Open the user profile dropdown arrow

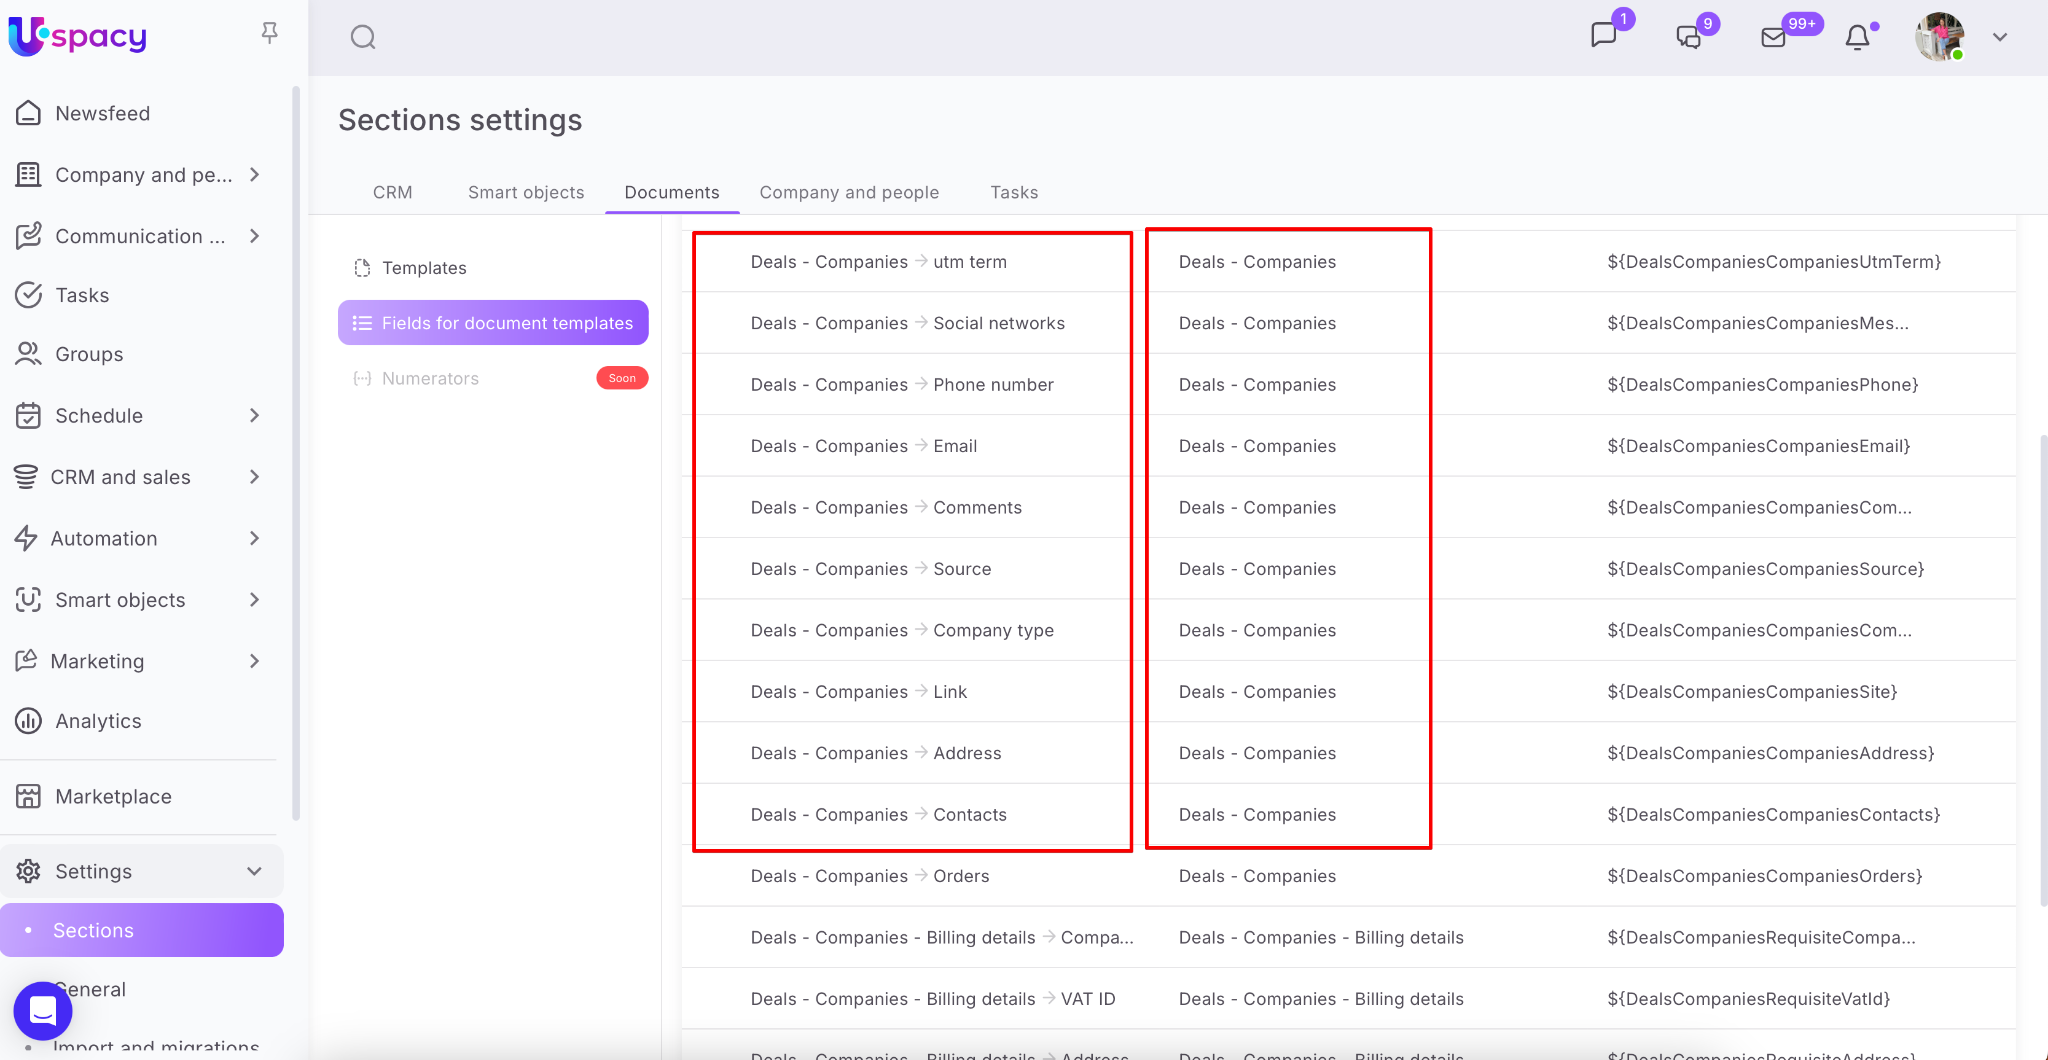coord(1999,37)
